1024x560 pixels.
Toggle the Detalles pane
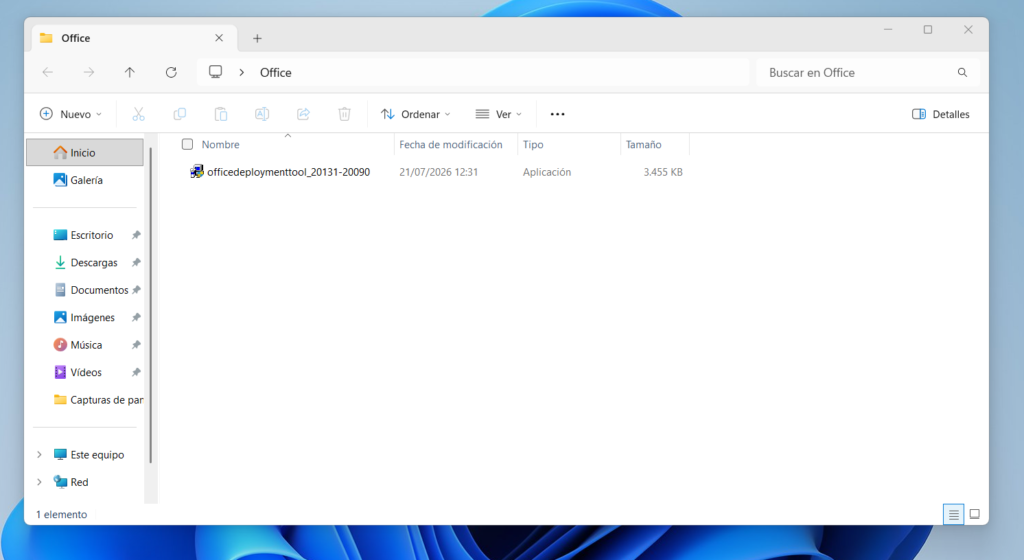tap(940, 114)
